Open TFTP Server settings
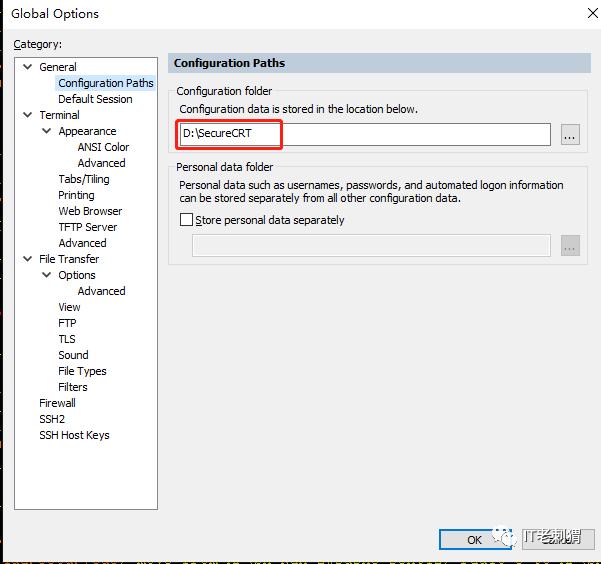Screen dimensions: 601x564 [87, 227]
